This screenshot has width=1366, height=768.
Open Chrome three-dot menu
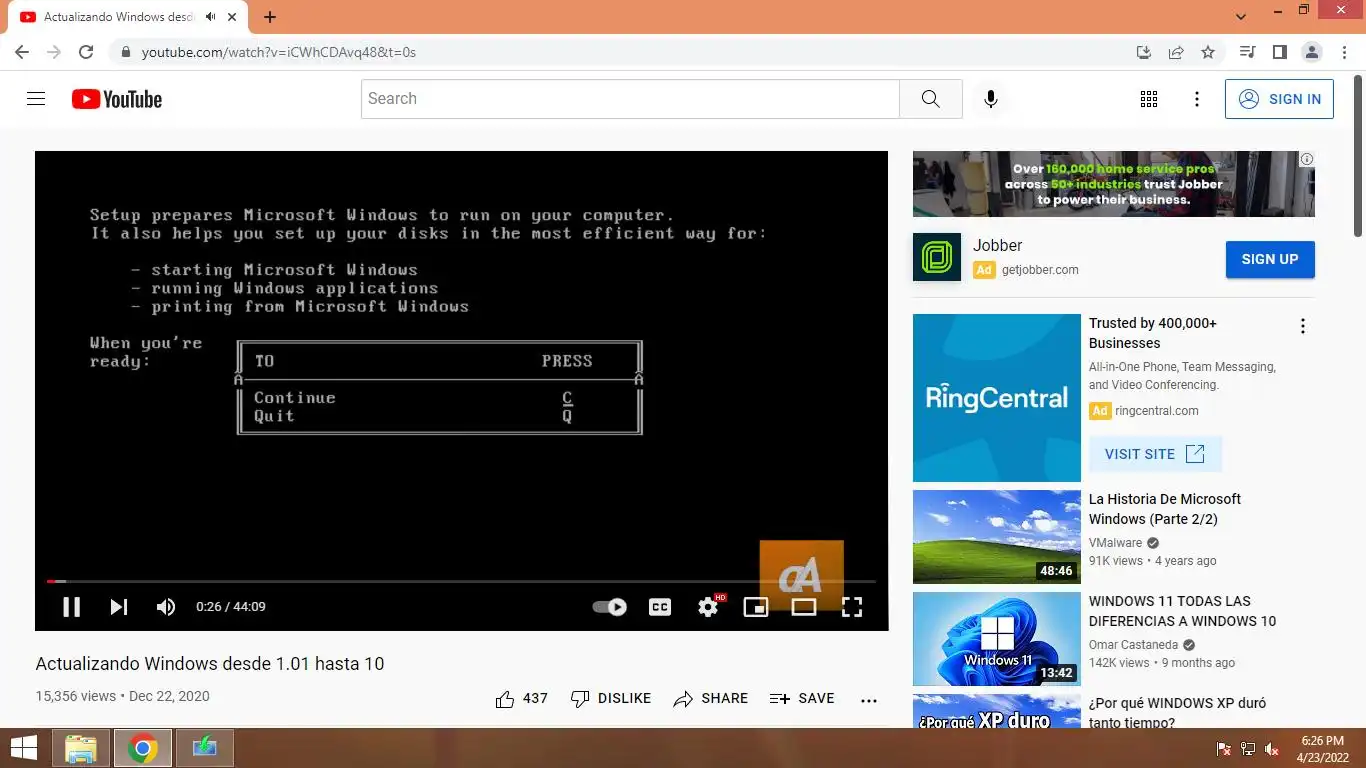(1345, 52)
